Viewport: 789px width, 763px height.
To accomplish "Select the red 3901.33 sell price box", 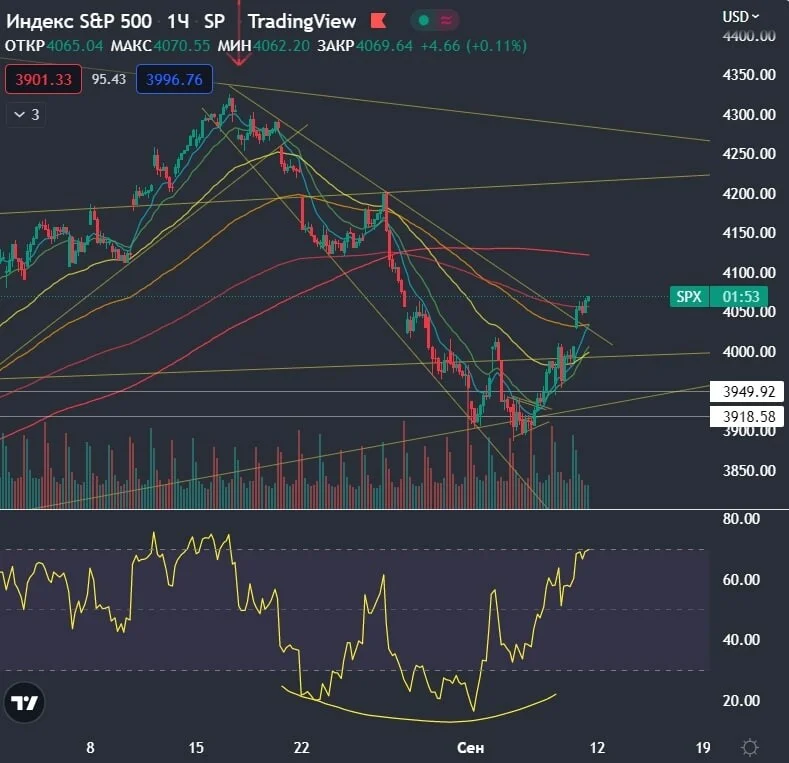I will [43, 80].
